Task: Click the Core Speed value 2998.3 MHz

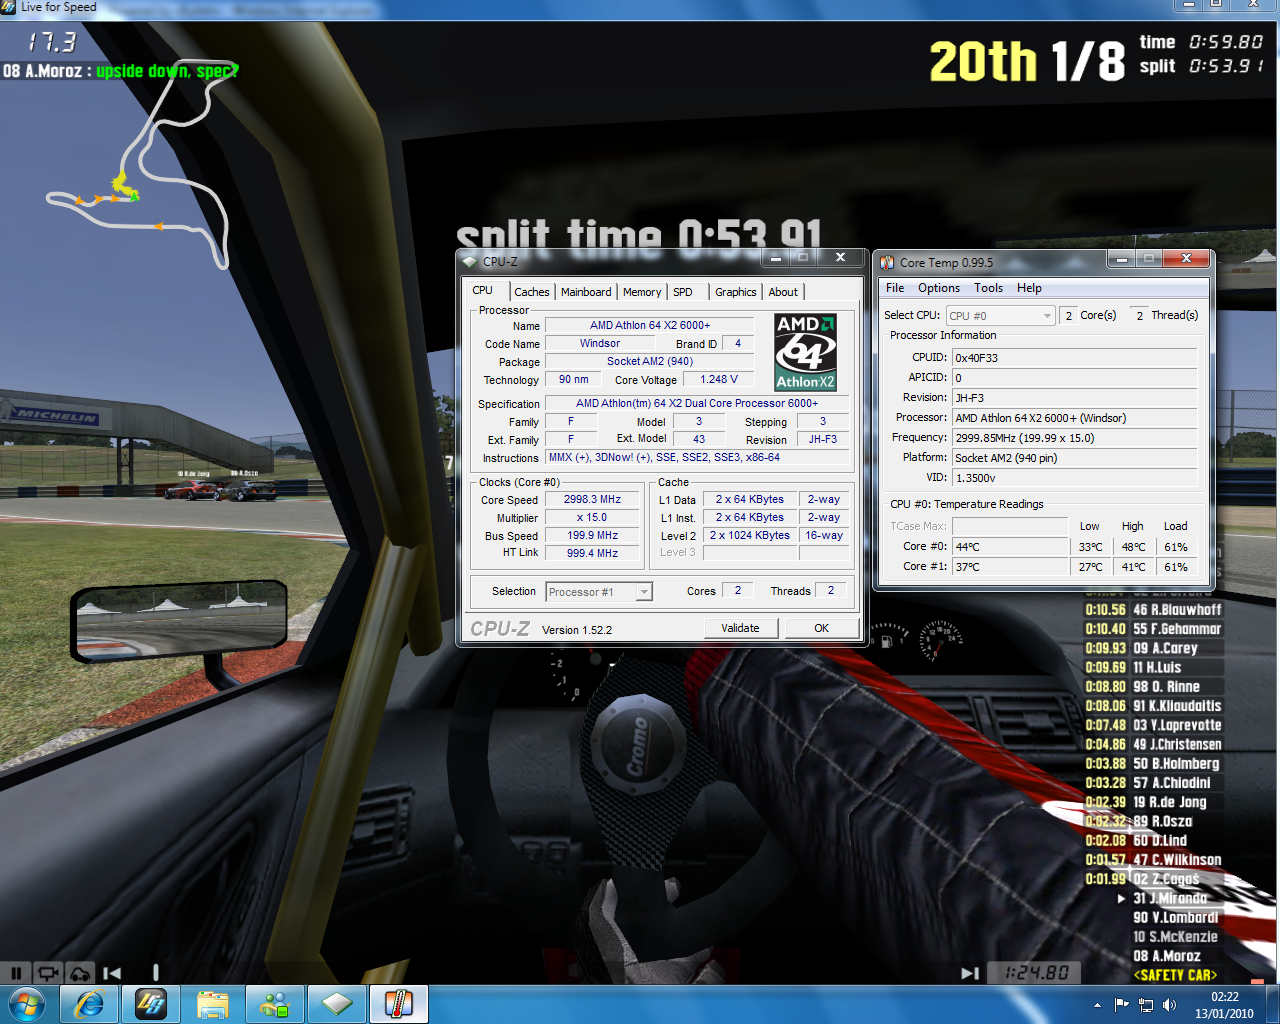Action: point(592,499)
